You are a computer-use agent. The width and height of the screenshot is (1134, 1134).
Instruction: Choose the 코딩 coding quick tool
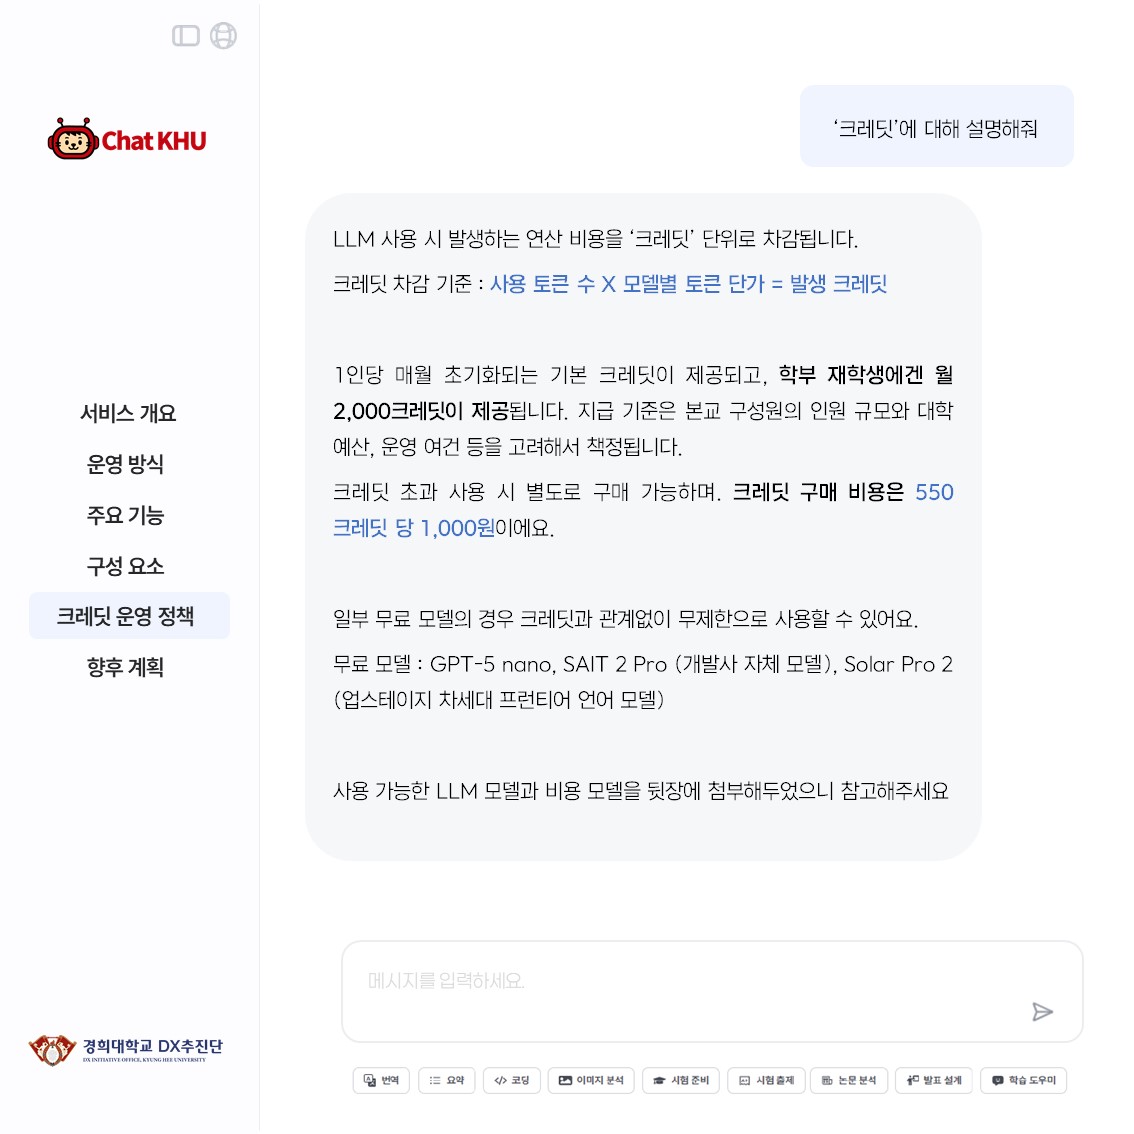tap(511, 1080)
